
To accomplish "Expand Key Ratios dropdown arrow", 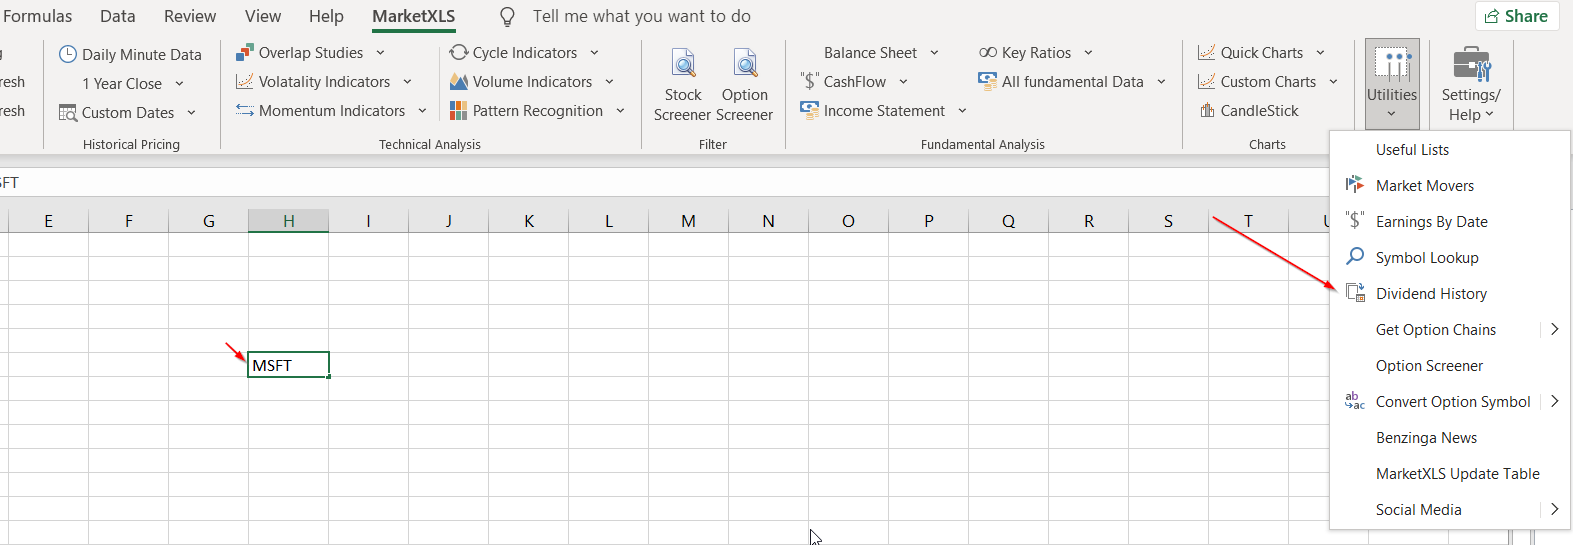I will [x=1089, y=53].
